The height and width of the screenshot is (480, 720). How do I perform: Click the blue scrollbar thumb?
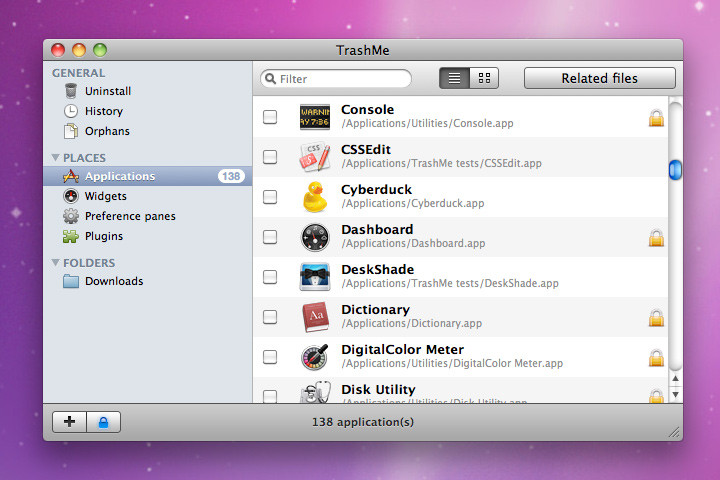pos(675,170)
